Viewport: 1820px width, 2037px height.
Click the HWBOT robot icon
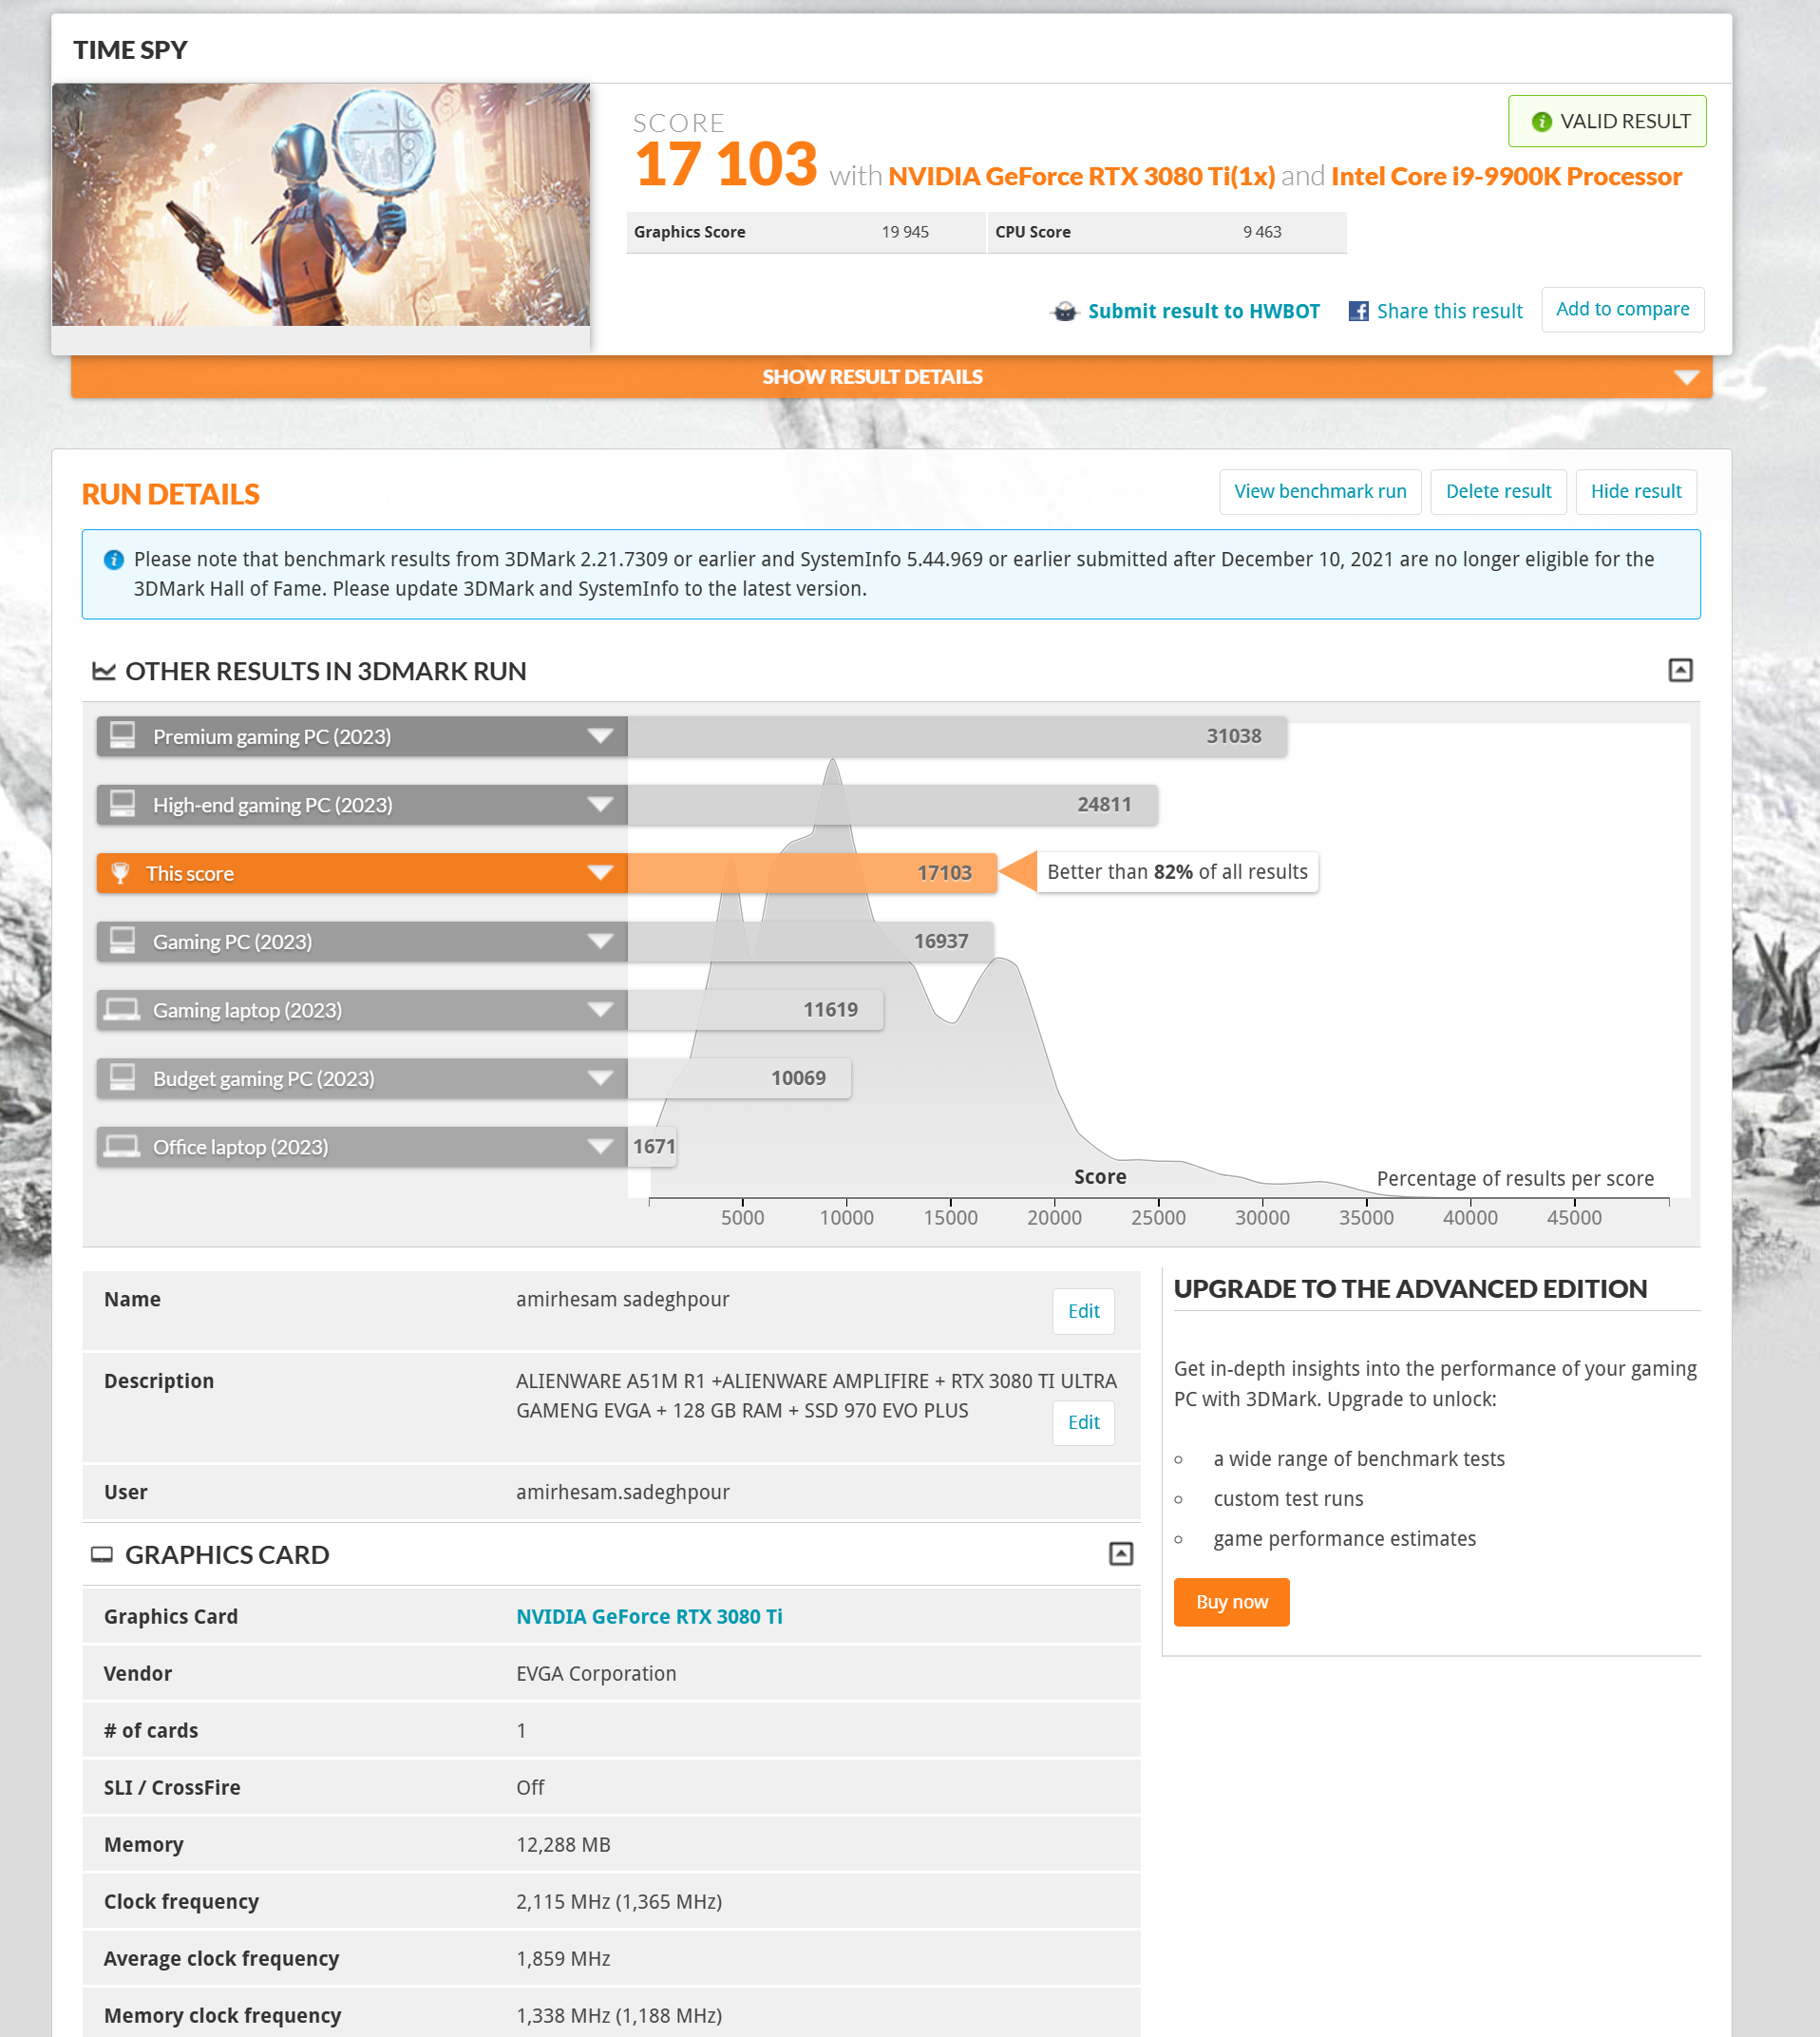1065,311
